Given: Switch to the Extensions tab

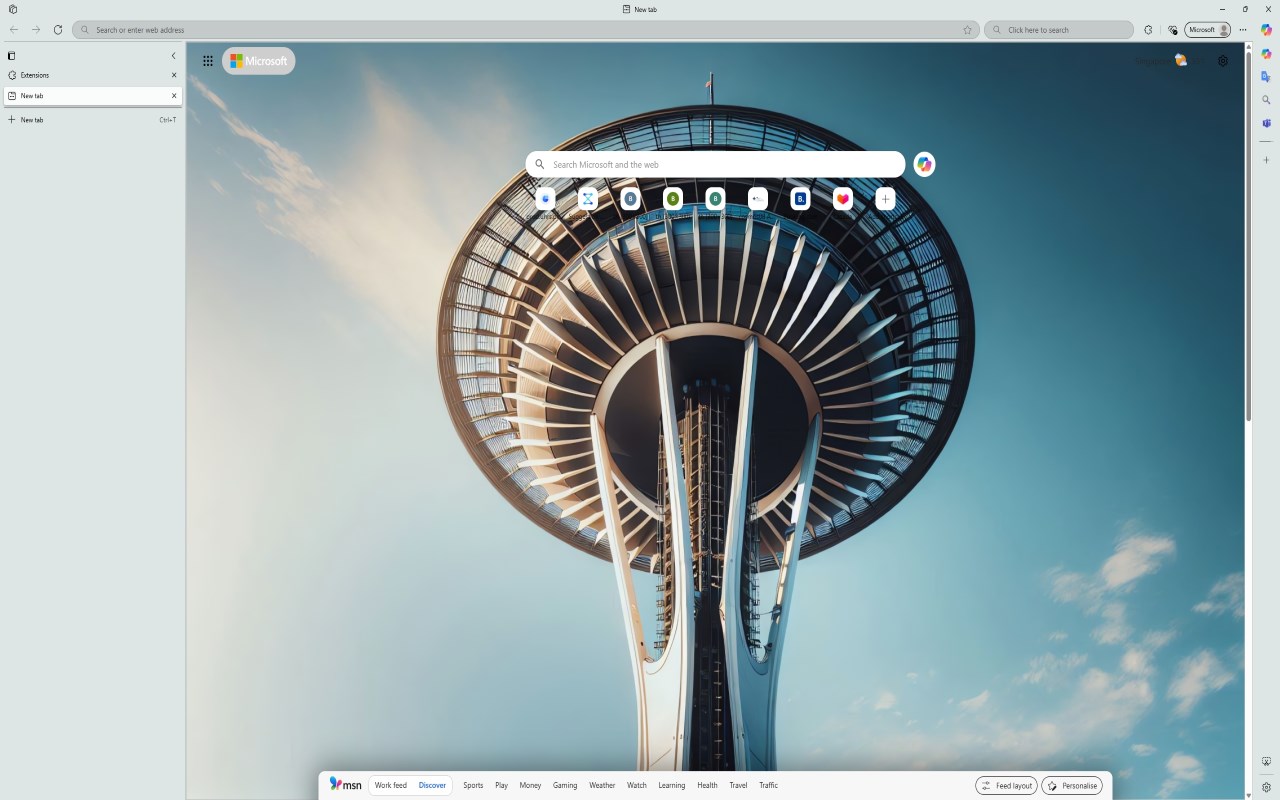Looking at the screenshot, I should [92, 75].
